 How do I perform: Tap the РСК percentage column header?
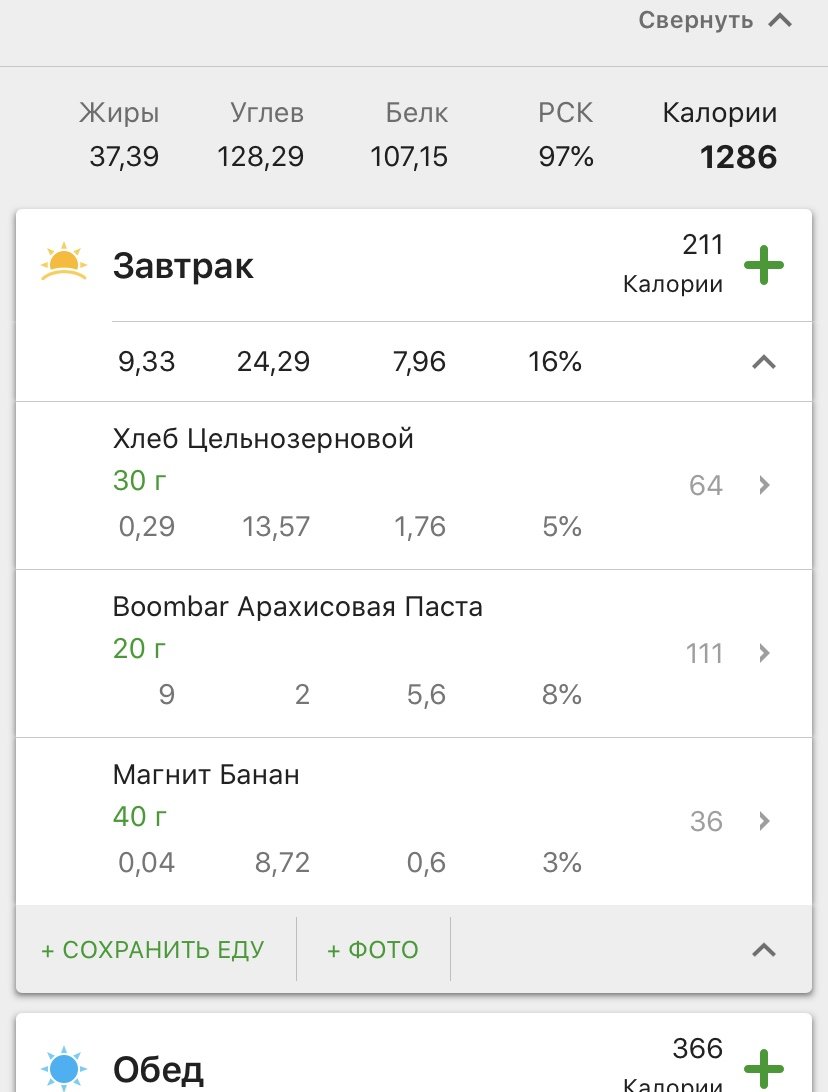[x=565, y=113]
